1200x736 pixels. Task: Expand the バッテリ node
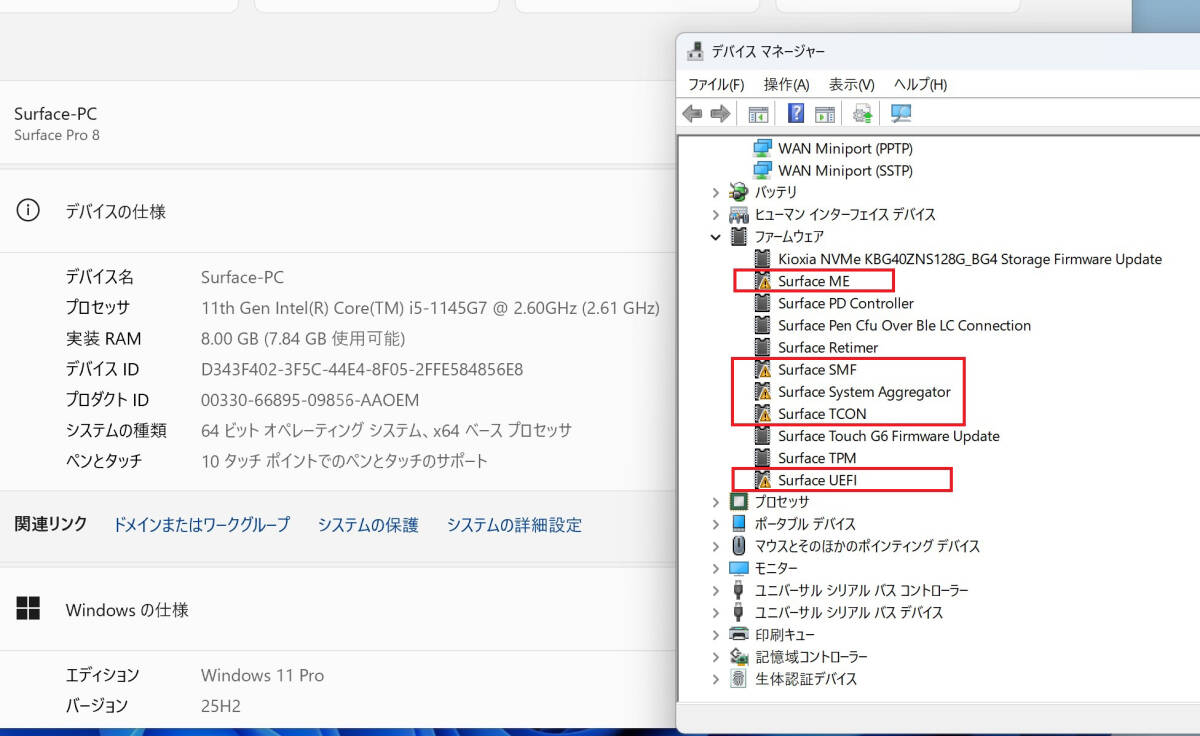click(x=715, y=192)
